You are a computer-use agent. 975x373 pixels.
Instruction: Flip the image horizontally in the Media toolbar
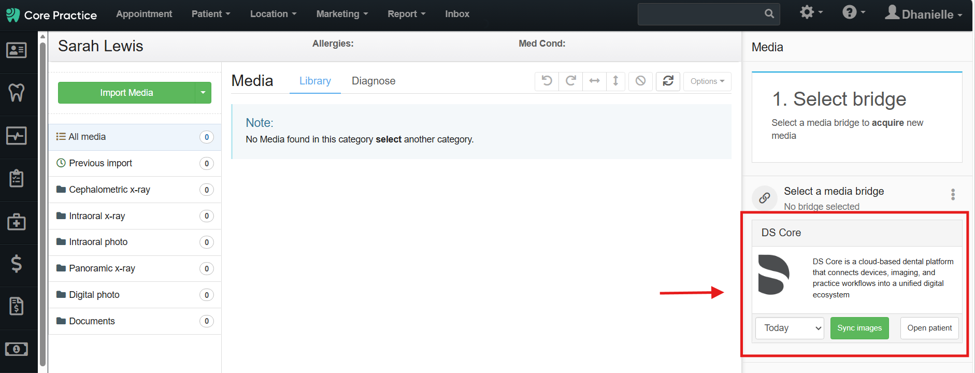pyautogui.click(x=594, y=81)
